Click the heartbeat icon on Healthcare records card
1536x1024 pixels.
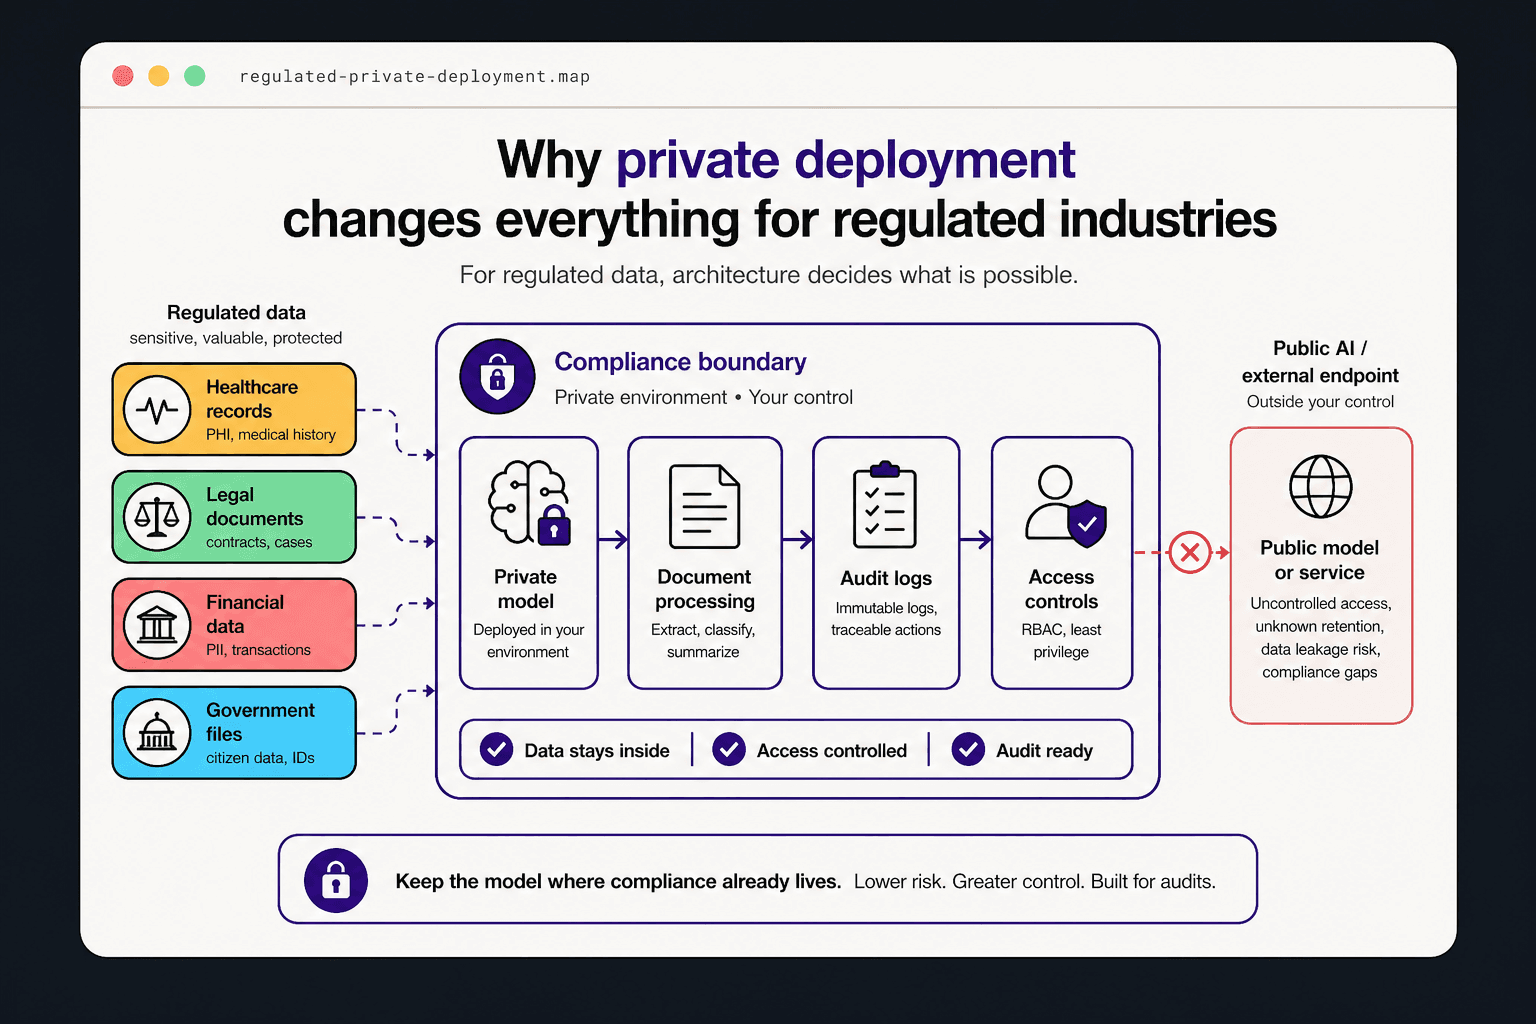point(157,408)
